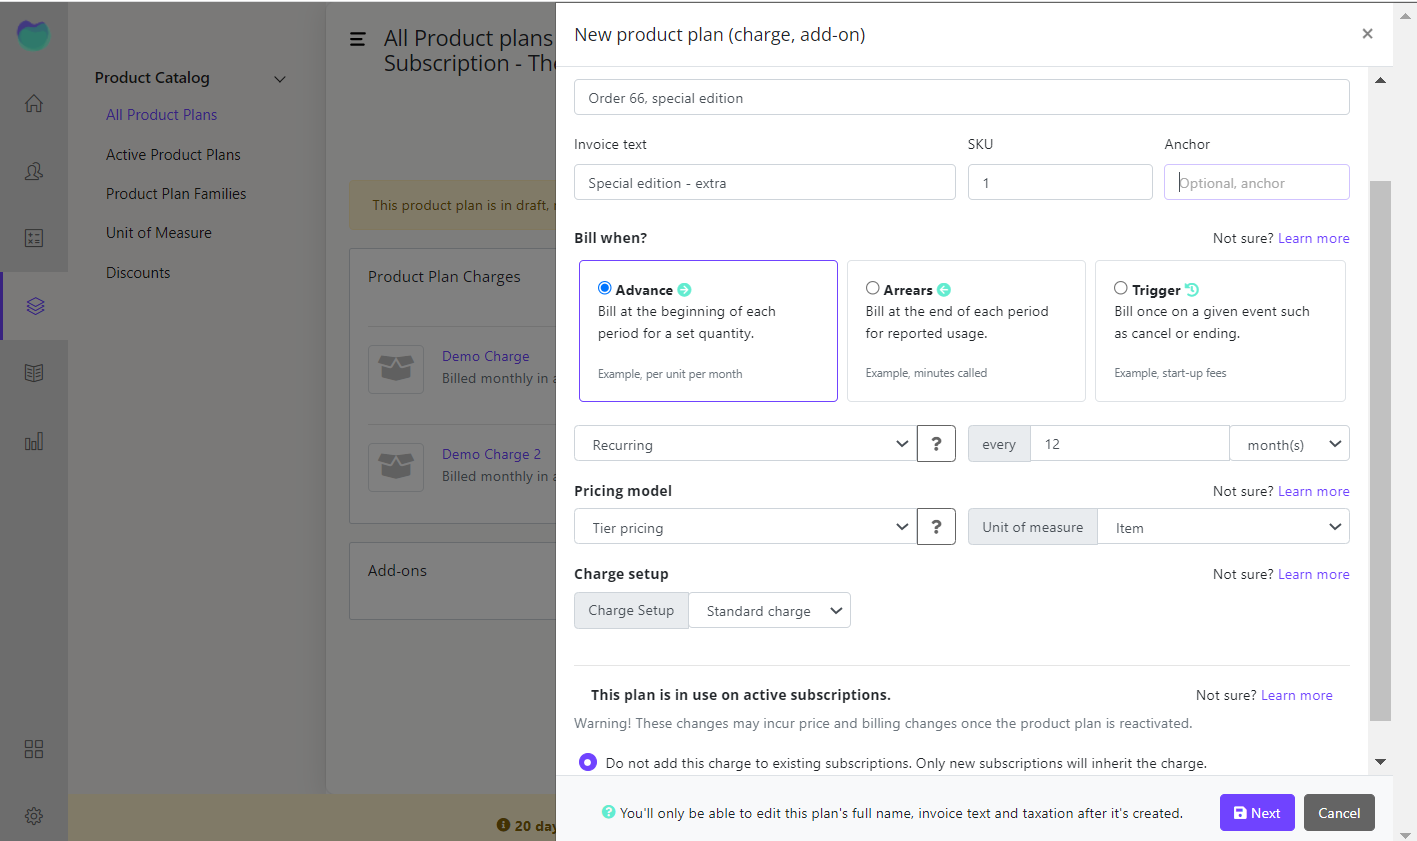Select the Arrears billing option
The height and width of the screenshot is (841, 1417).
pyautogui.click(x=873, y=289)
